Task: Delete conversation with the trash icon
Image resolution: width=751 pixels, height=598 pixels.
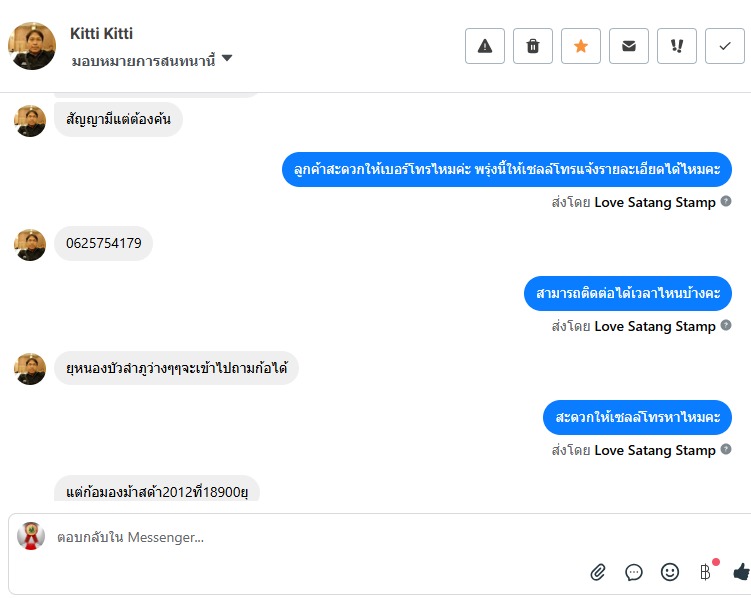Action: [533, 46]
